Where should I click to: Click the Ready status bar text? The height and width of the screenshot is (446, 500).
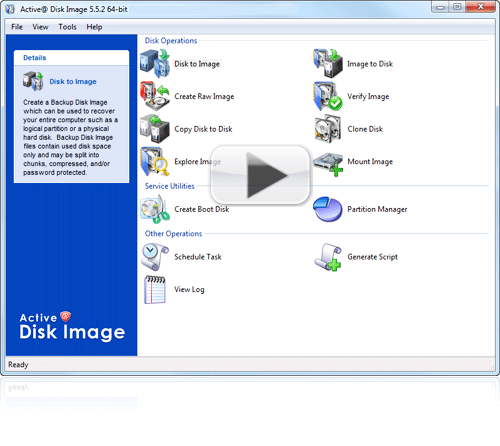click(x=18, y=365)
